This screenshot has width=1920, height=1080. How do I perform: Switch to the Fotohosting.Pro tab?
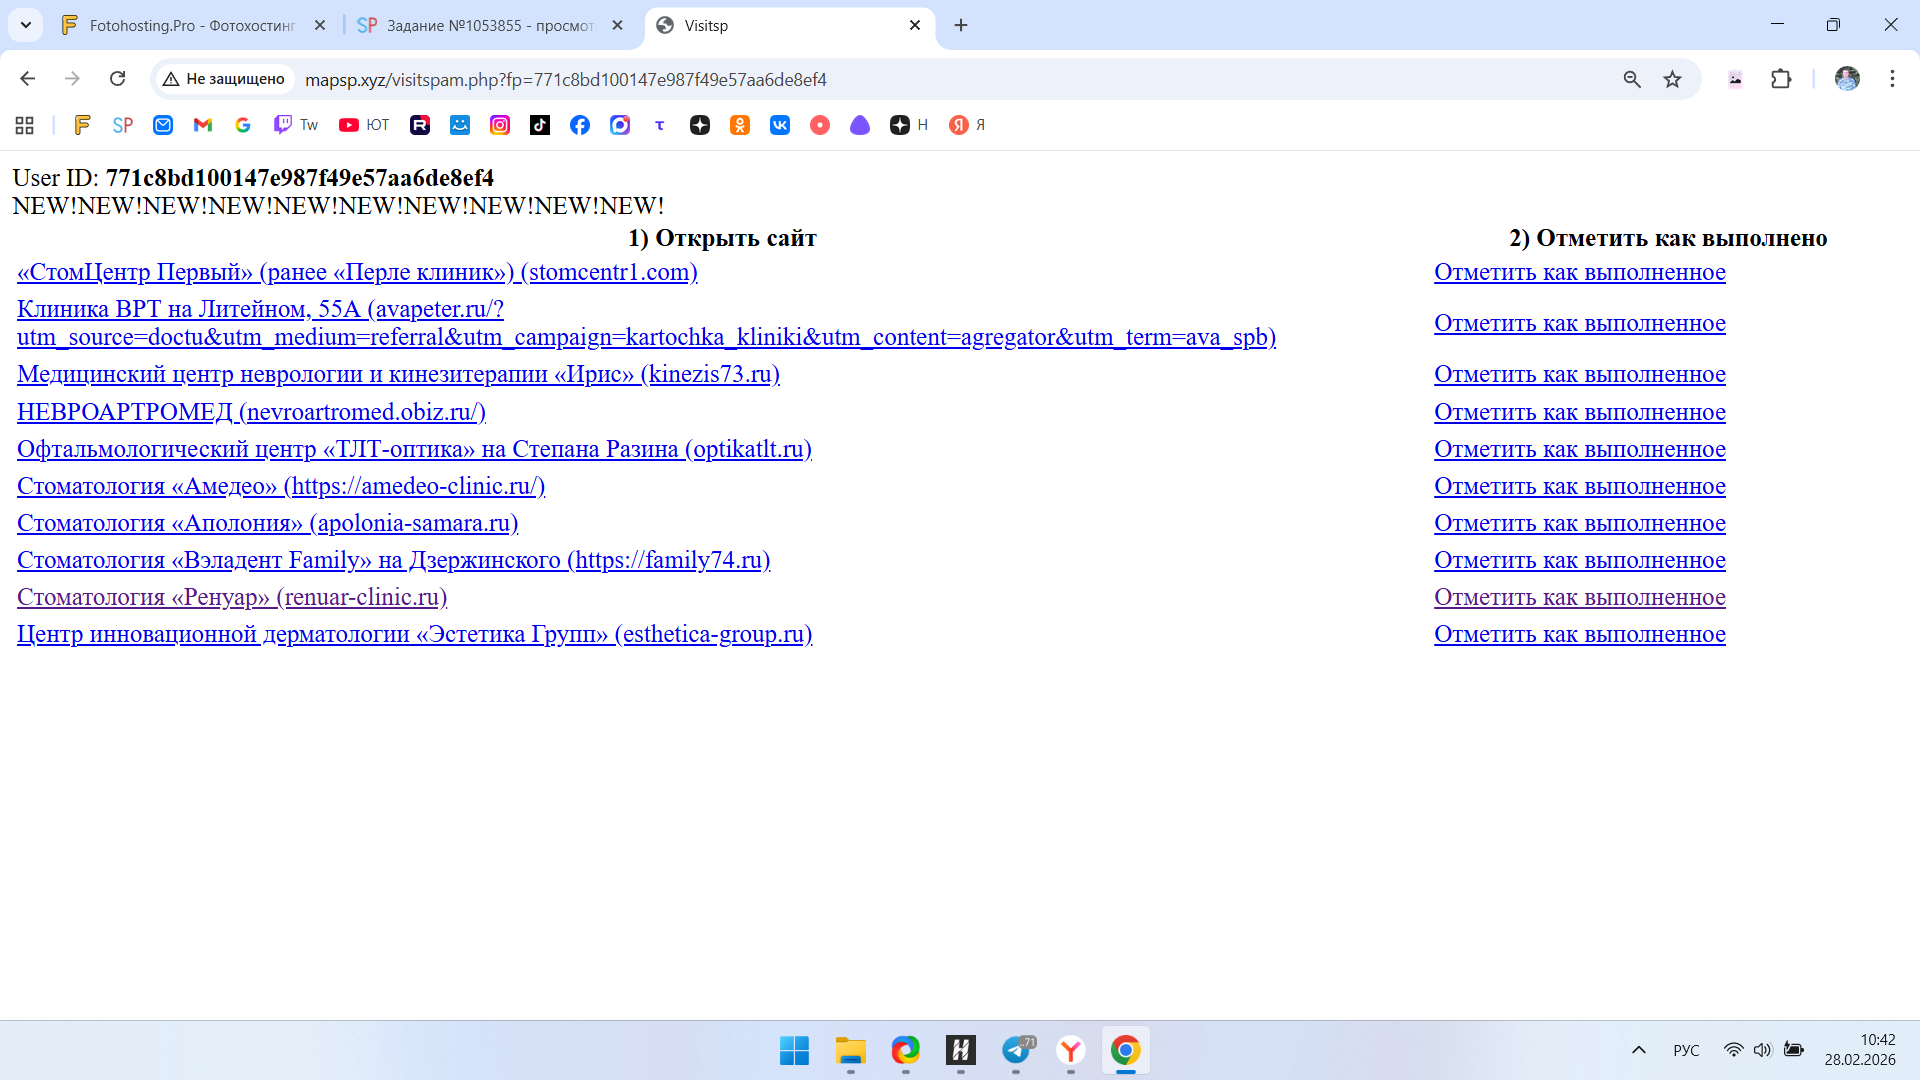[192, 25]
